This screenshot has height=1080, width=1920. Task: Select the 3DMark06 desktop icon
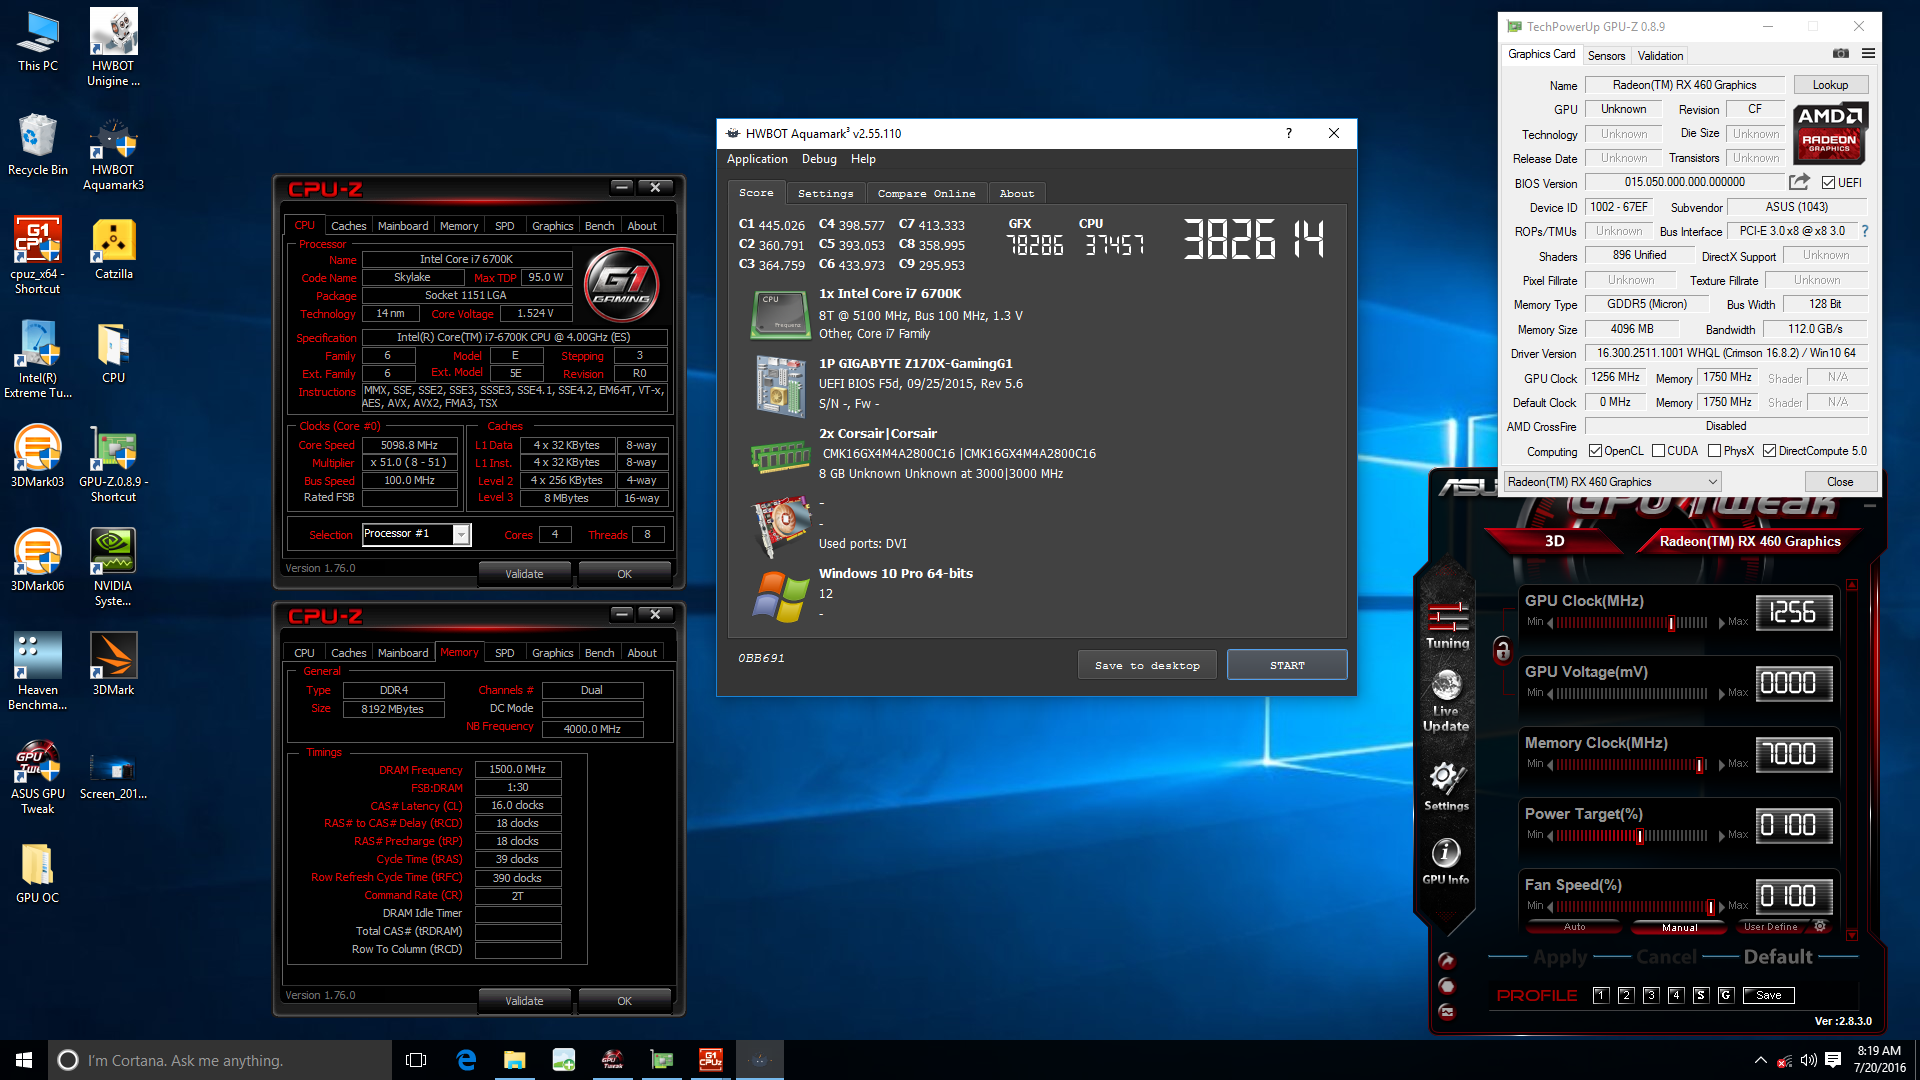pos(37,561)
